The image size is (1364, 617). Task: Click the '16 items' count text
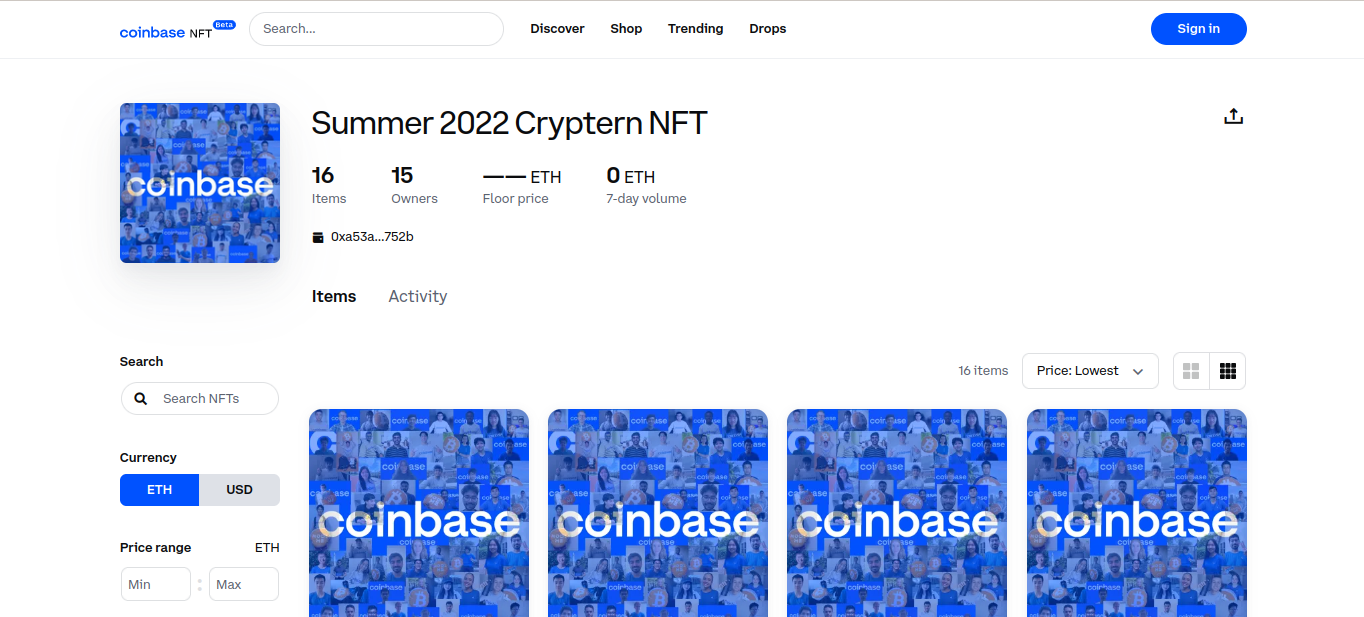[983, 371]
